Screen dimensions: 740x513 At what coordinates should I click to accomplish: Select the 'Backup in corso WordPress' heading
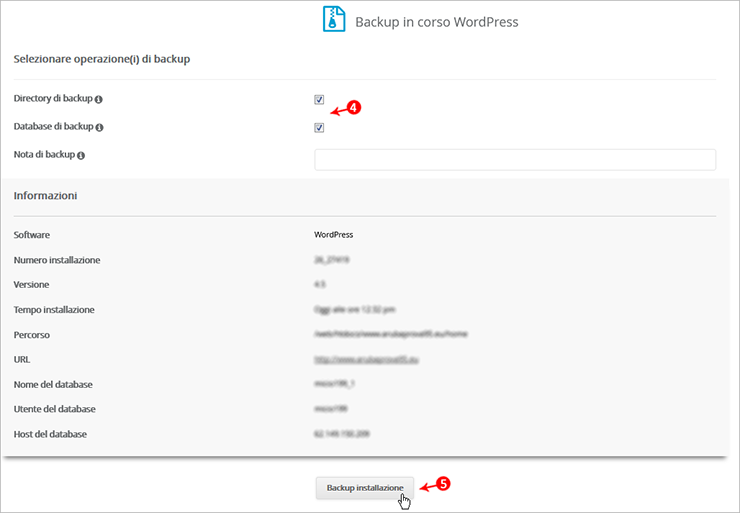pos(437,22)
